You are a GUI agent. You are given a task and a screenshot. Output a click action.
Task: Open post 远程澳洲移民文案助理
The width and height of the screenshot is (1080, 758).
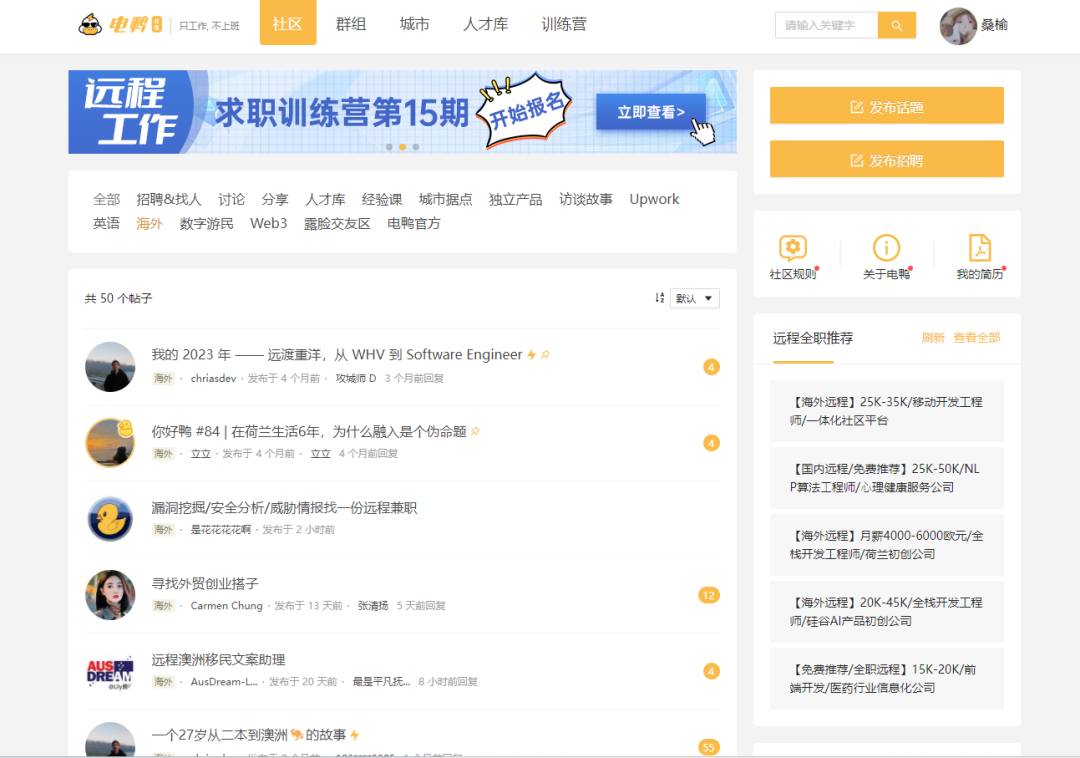click(218, 660)
